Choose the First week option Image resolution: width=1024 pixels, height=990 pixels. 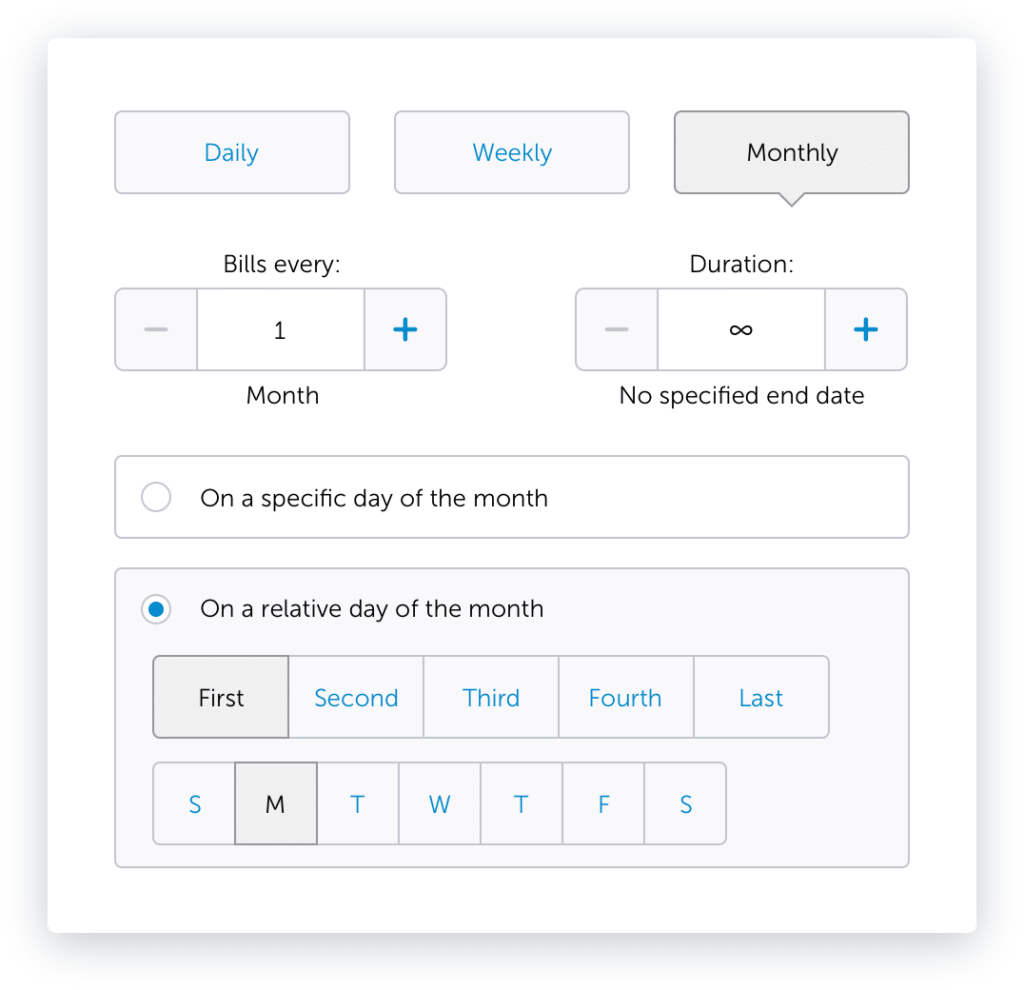[221, 698]
